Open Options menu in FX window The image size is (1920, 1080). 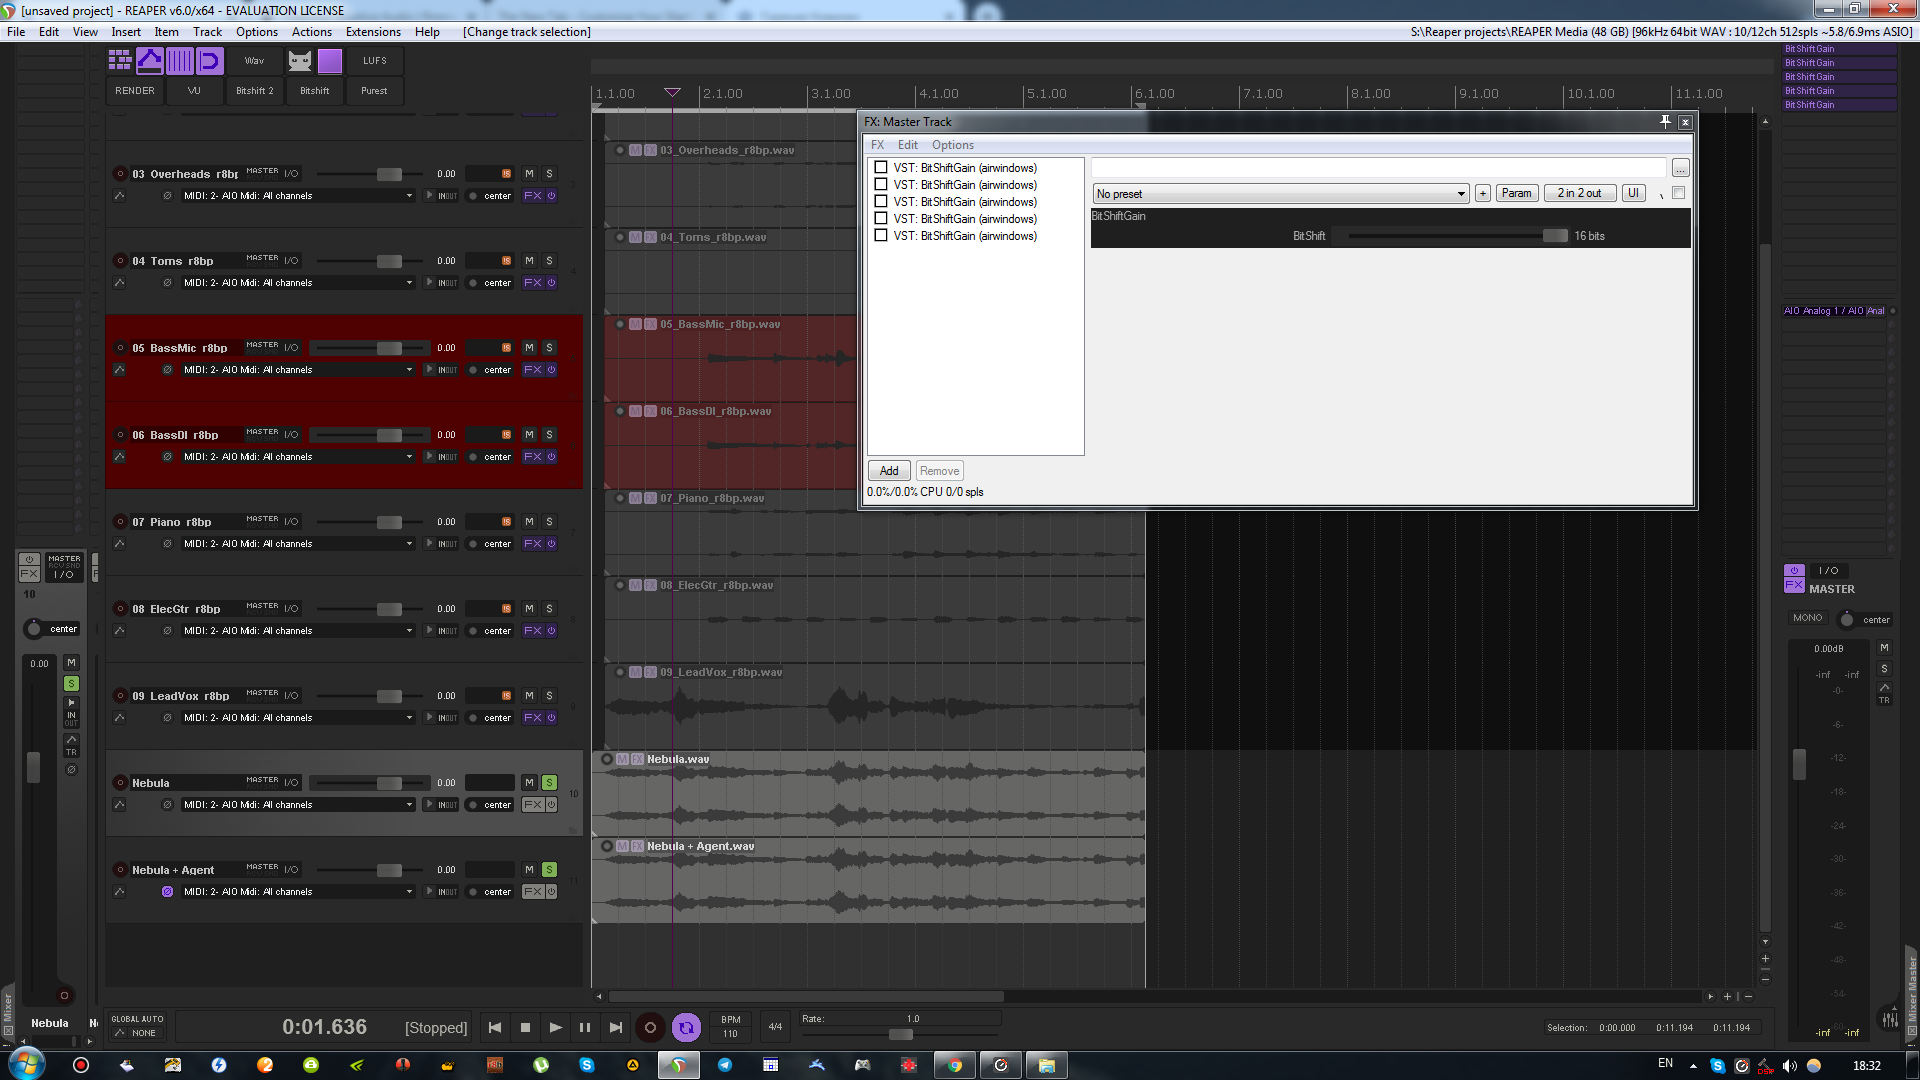952,145
